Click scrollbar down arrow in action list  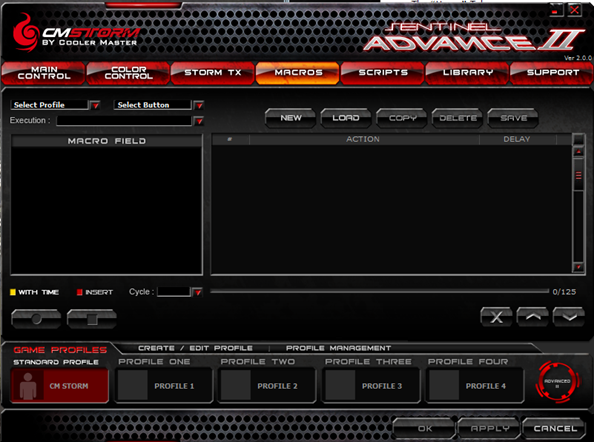[578, 267]
